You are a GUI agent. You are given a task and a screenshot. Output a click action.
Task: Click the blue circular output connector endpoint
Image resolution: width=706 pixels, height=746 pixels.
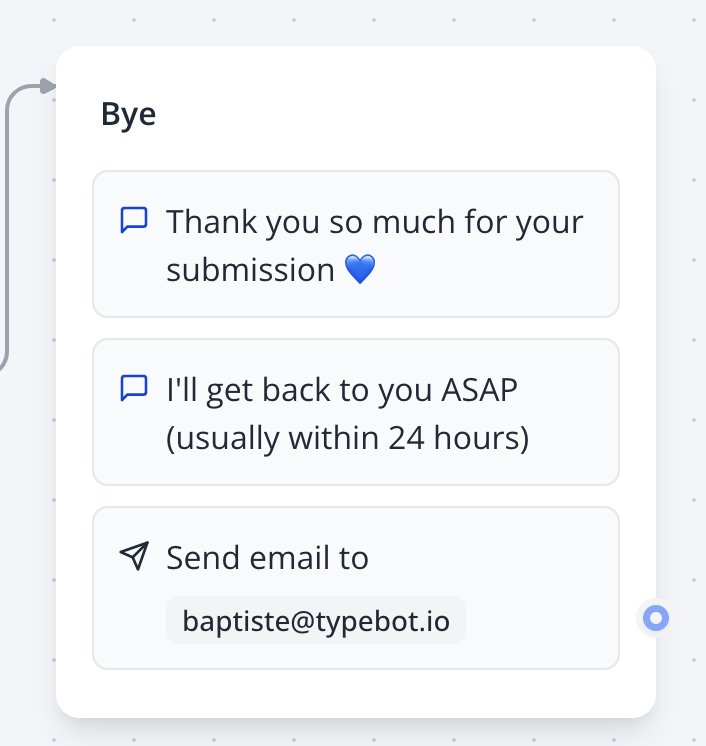[655, 619]
